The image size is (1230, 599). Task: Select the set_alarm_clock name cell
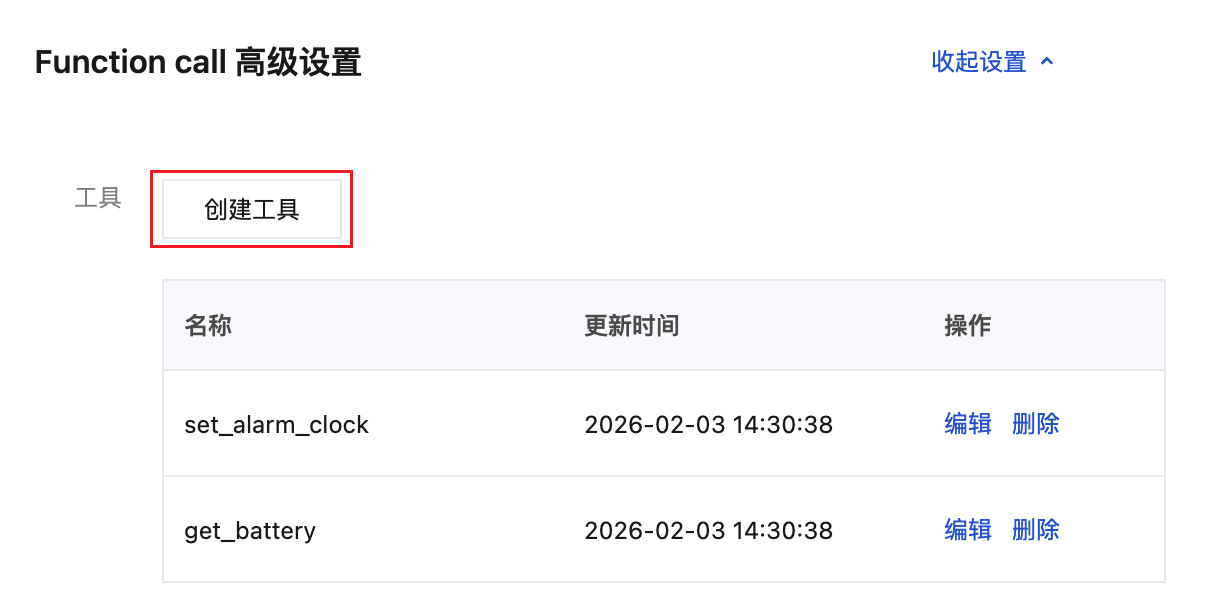277,425
